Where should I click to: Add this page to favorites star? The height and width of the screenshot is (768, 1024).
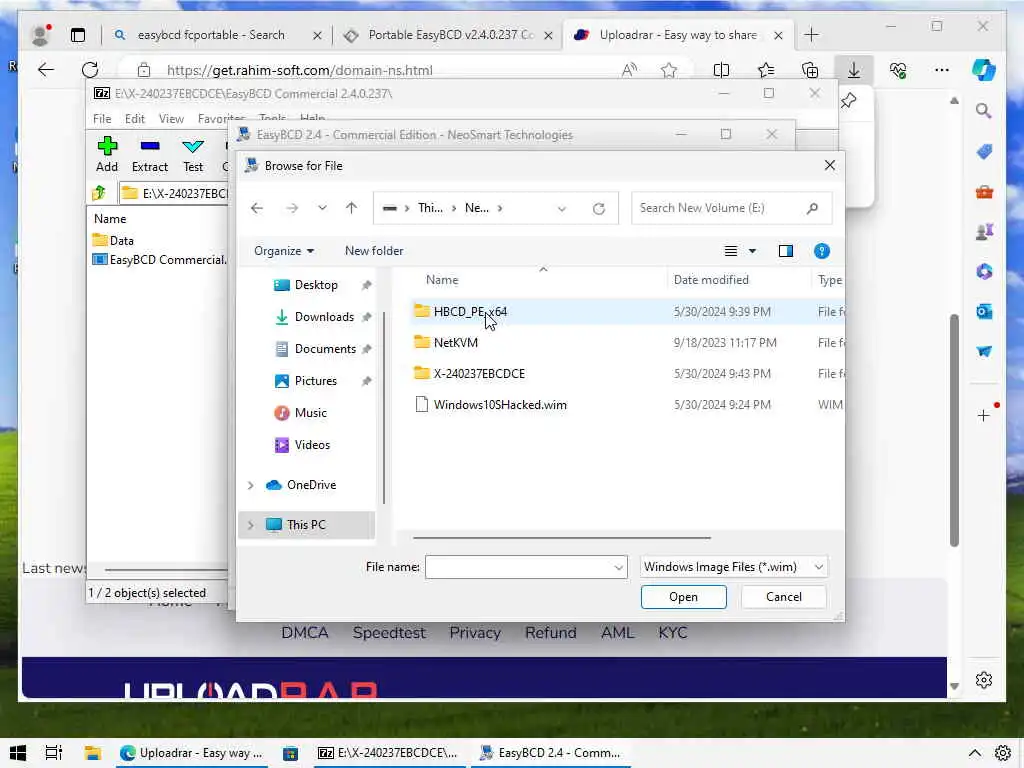(x=669, y=70)
